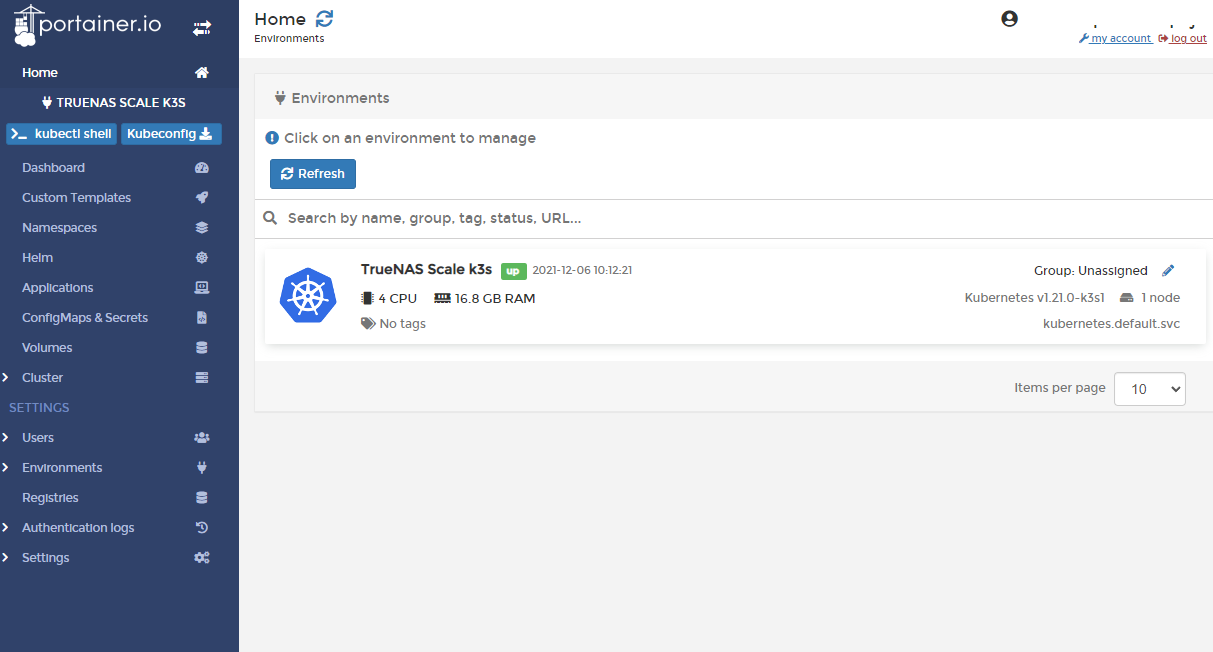Image resolution: width=1213 pixels, height=652 pixels.
Task: Click the 16.8 GB RAM label
Action: click(485, 298)
